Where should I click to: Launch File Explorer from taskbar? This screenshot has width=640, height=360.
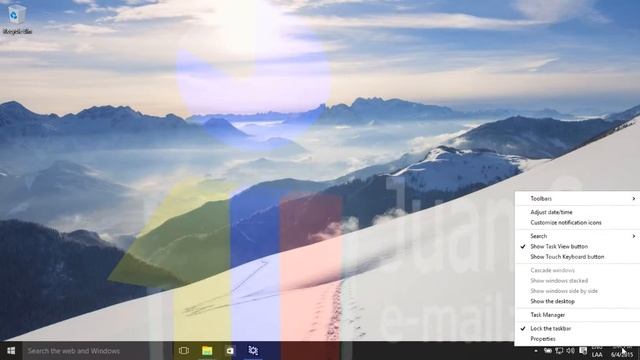(x=207, y=351)
